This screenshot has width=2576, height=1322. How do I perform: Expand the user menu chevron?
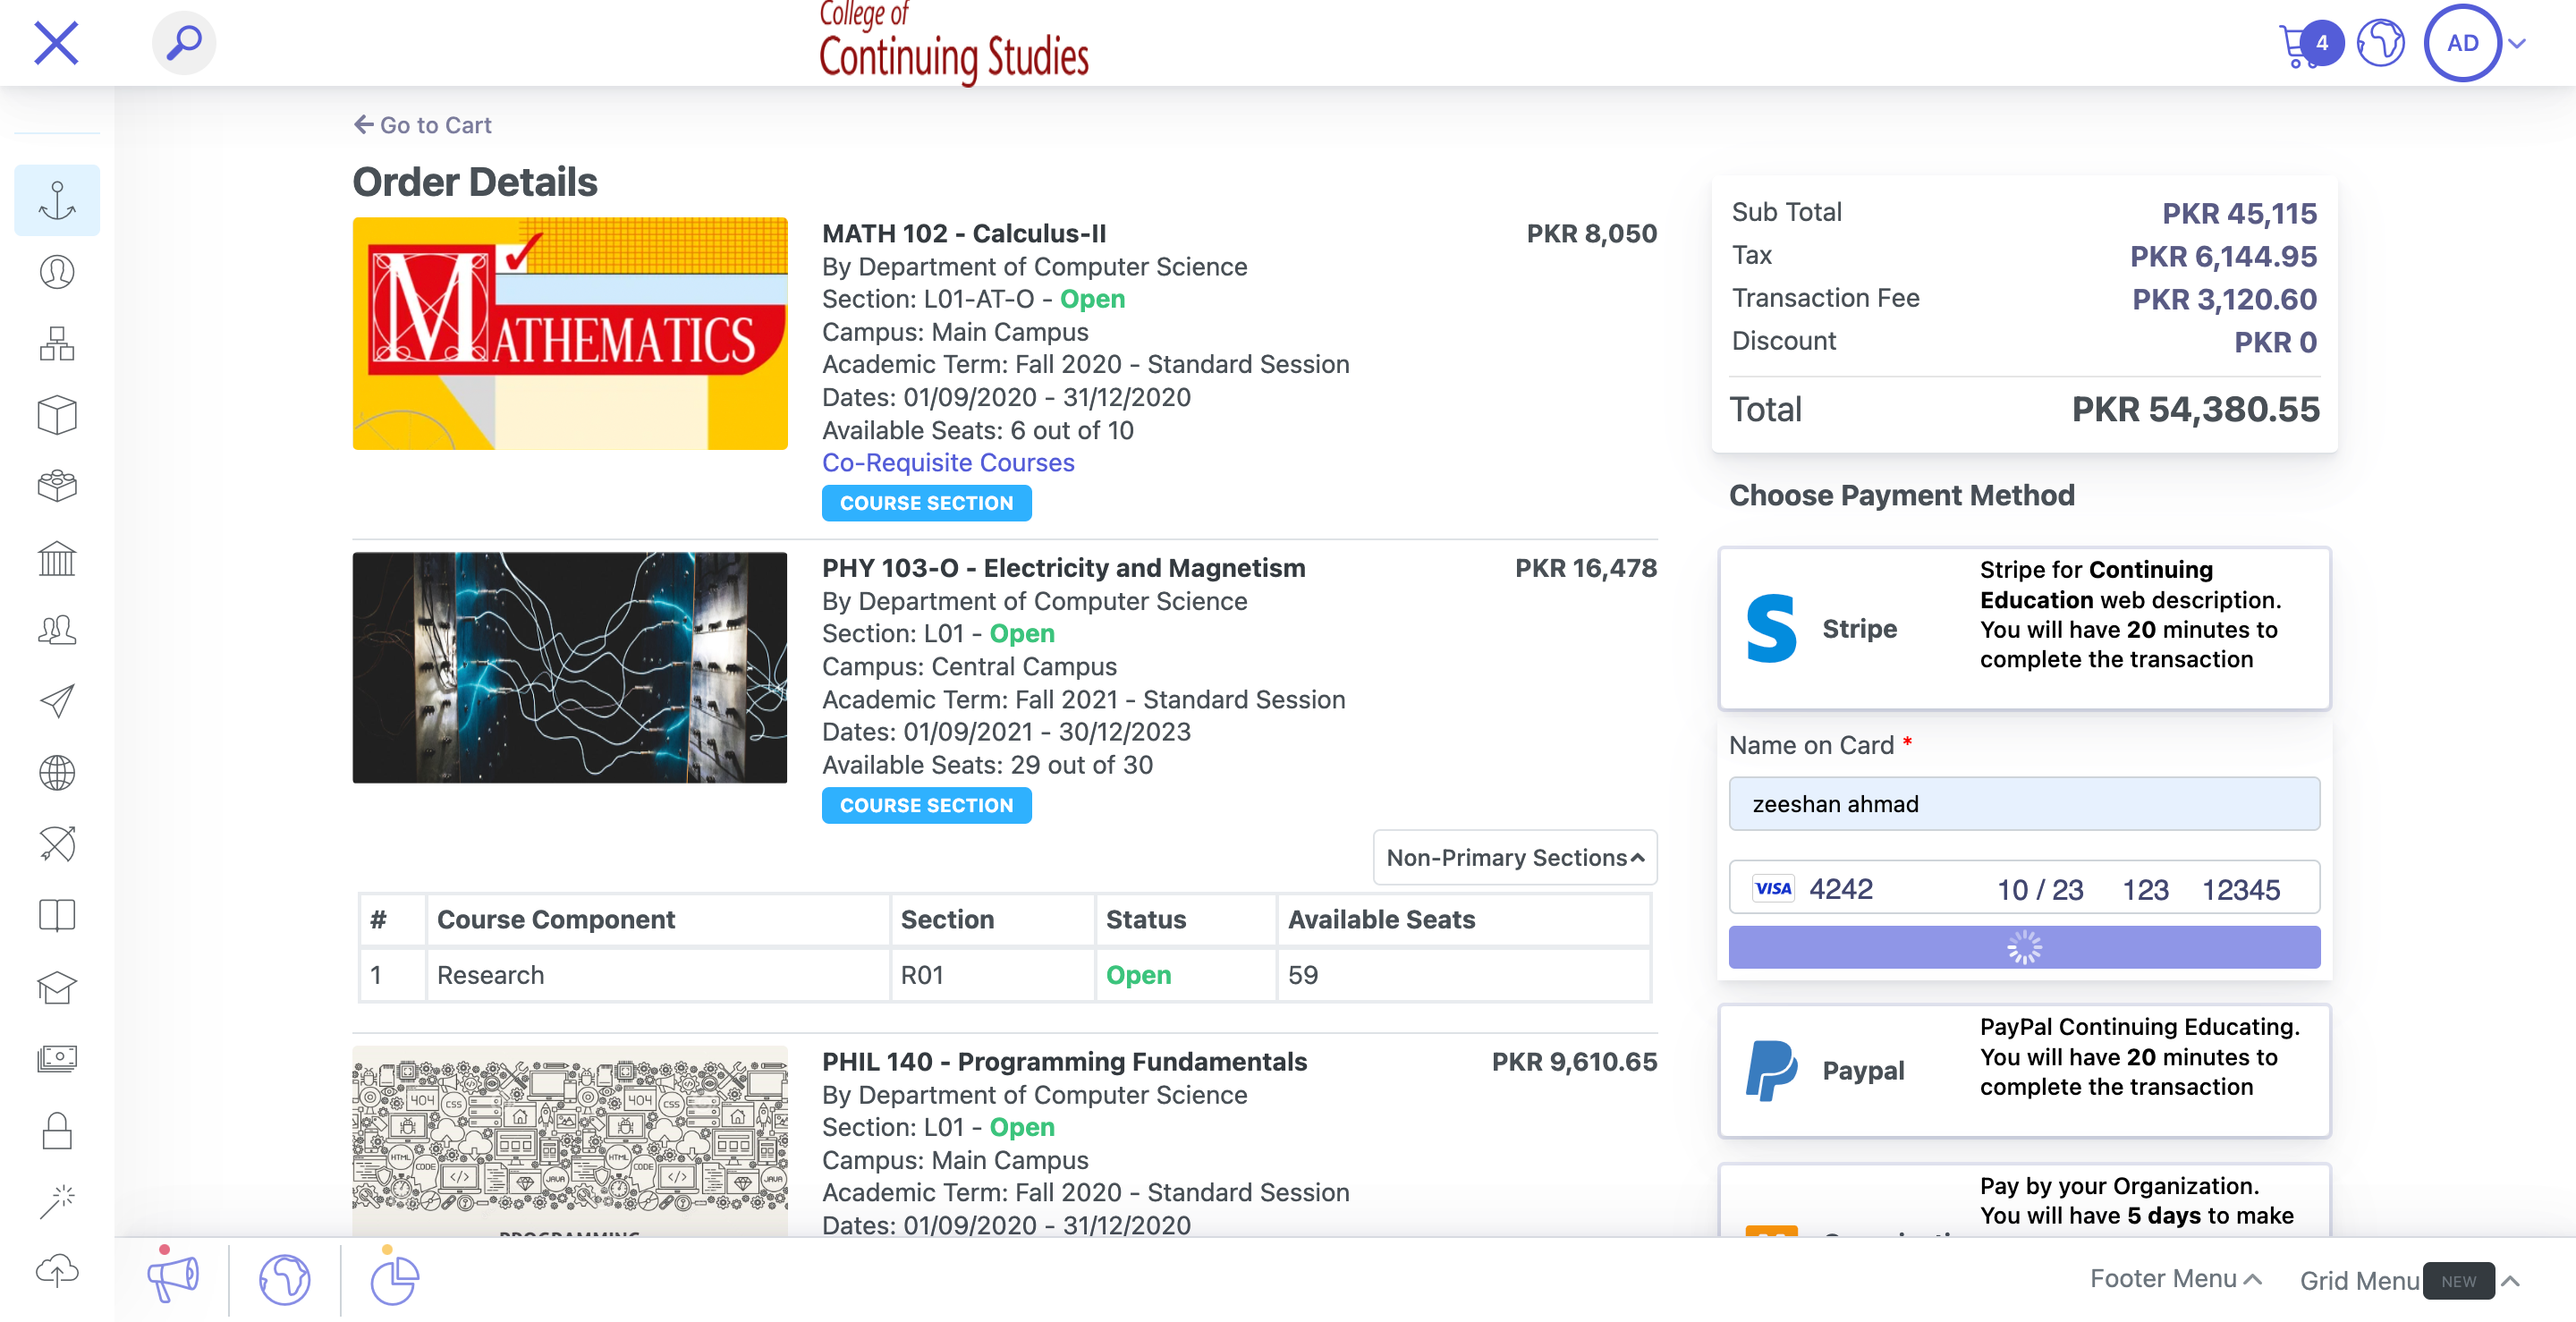2518,43
